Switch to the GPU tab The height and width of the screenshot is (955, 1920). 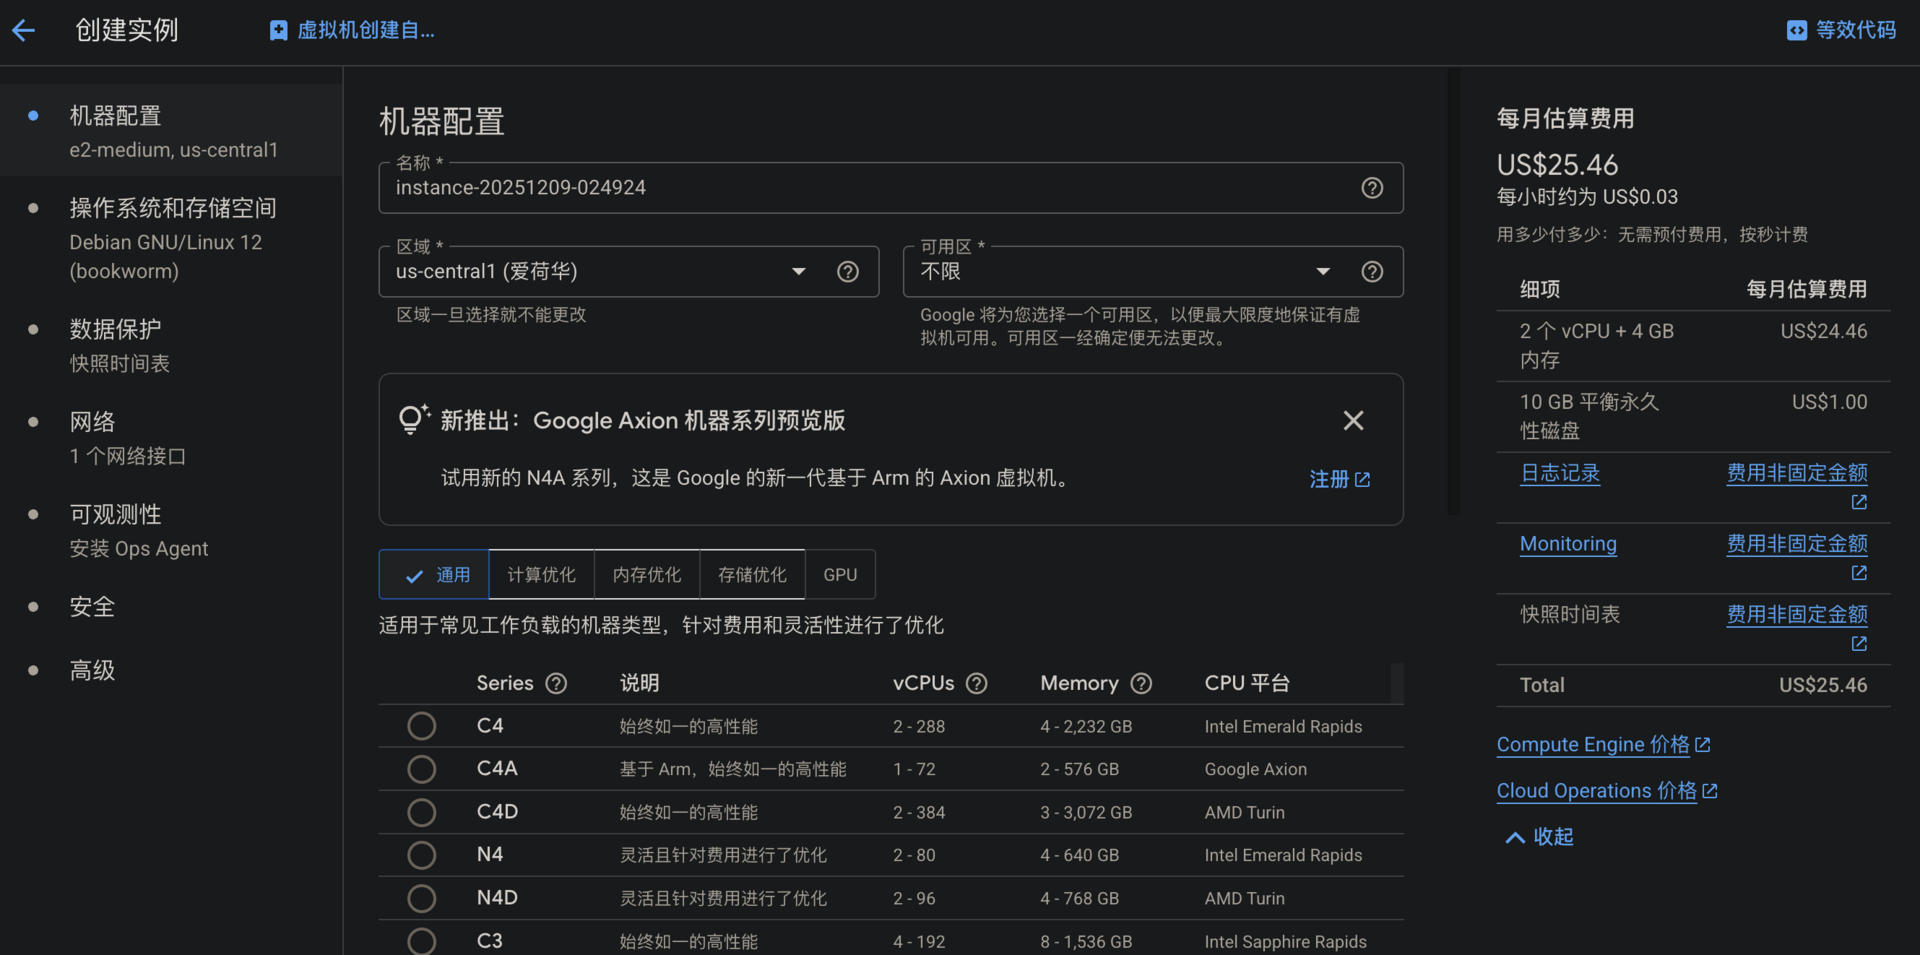pyautogui.click(x=840, y=575)
